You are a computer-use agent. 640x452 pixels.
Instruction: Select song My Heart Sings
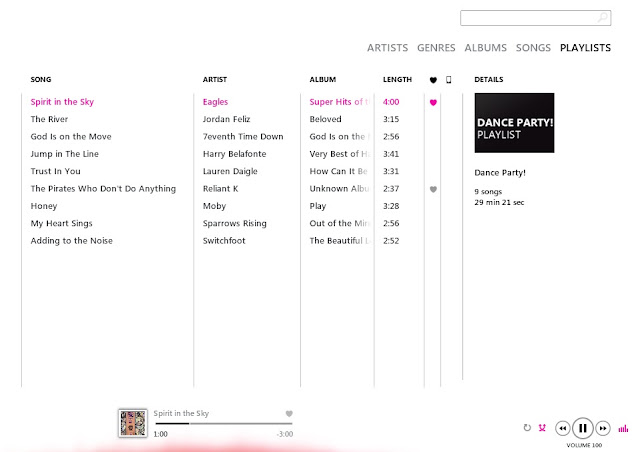point(61,223)
